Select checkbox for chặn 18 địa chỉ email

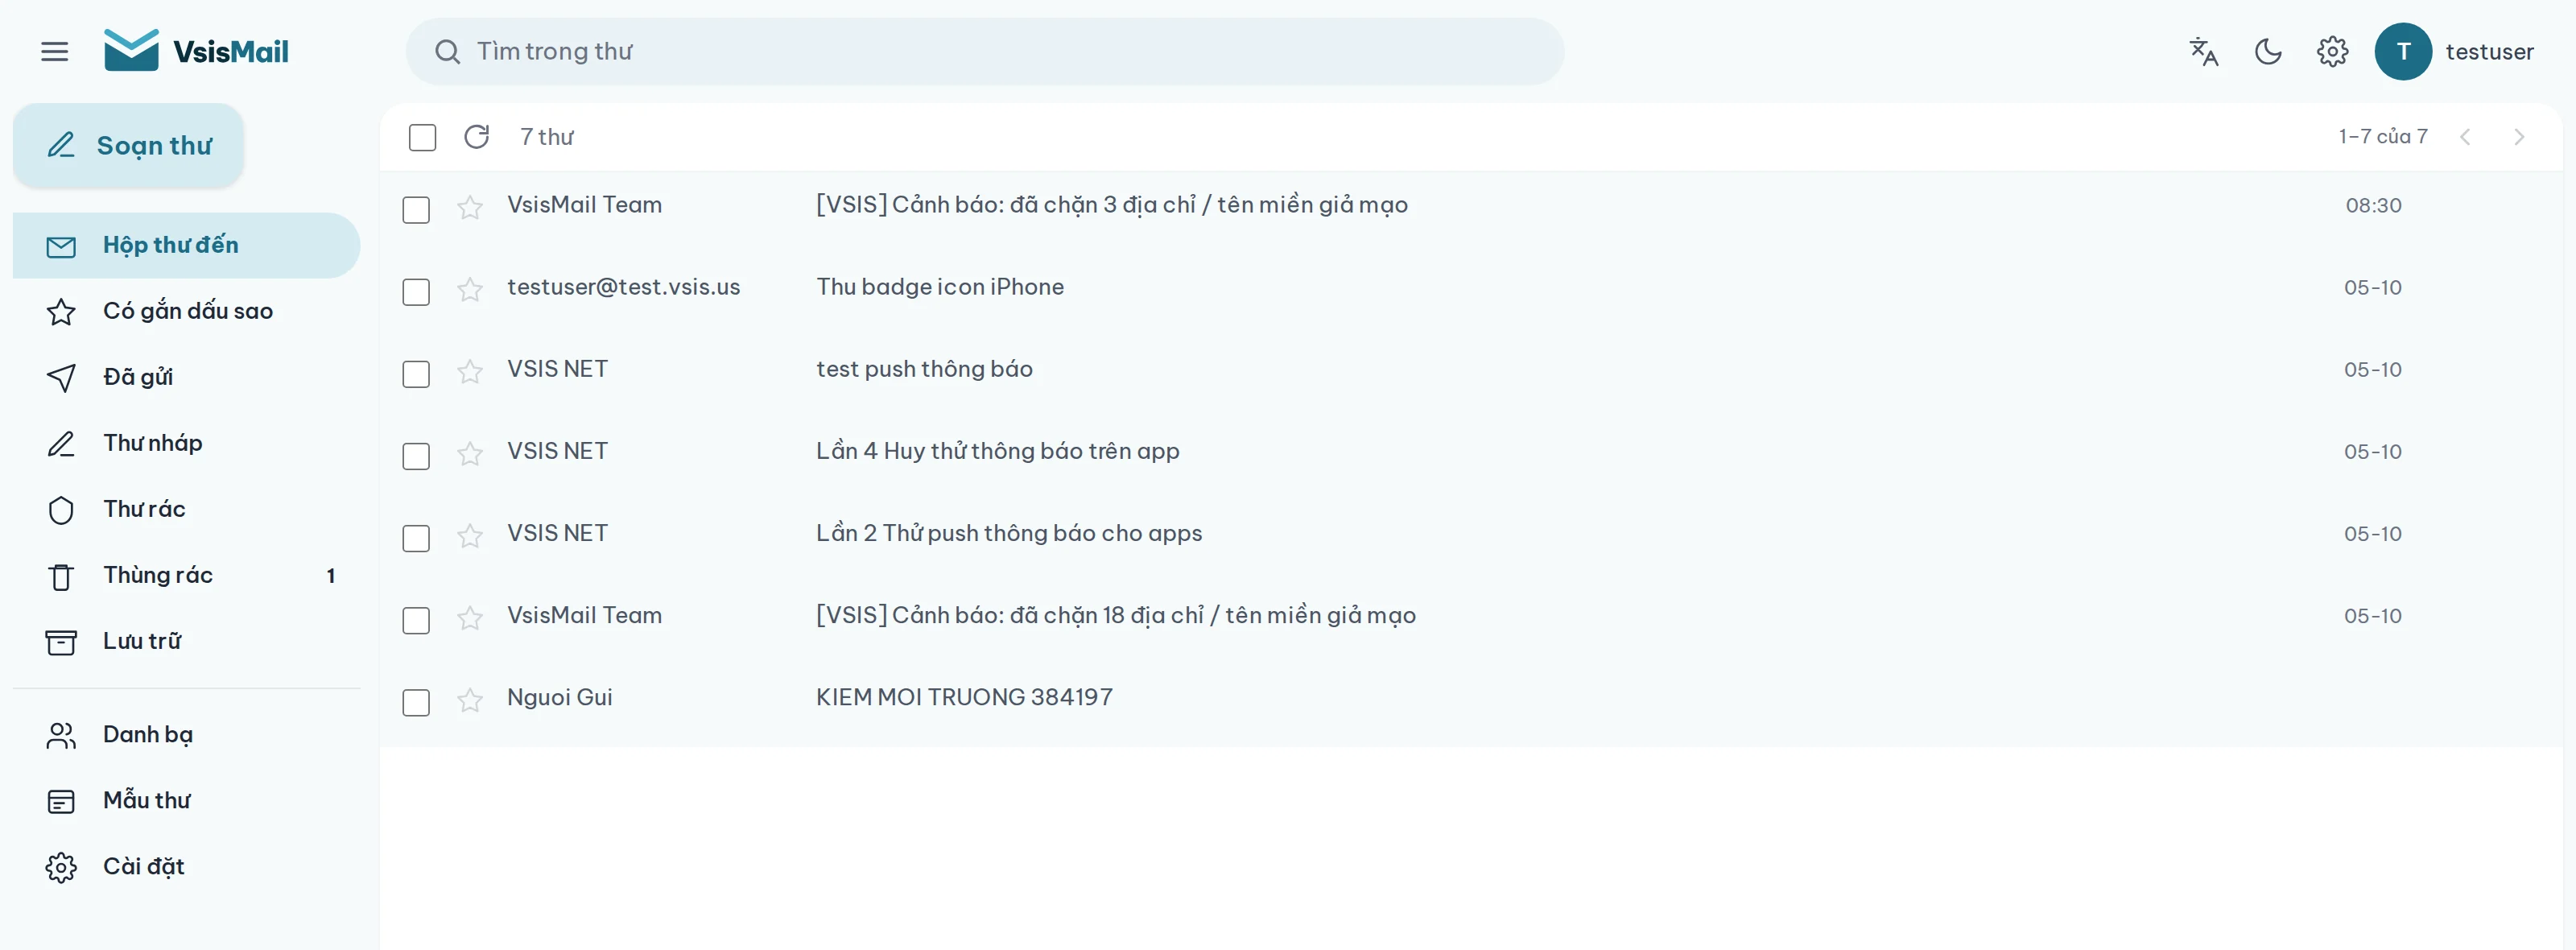[x=416, y=620]
